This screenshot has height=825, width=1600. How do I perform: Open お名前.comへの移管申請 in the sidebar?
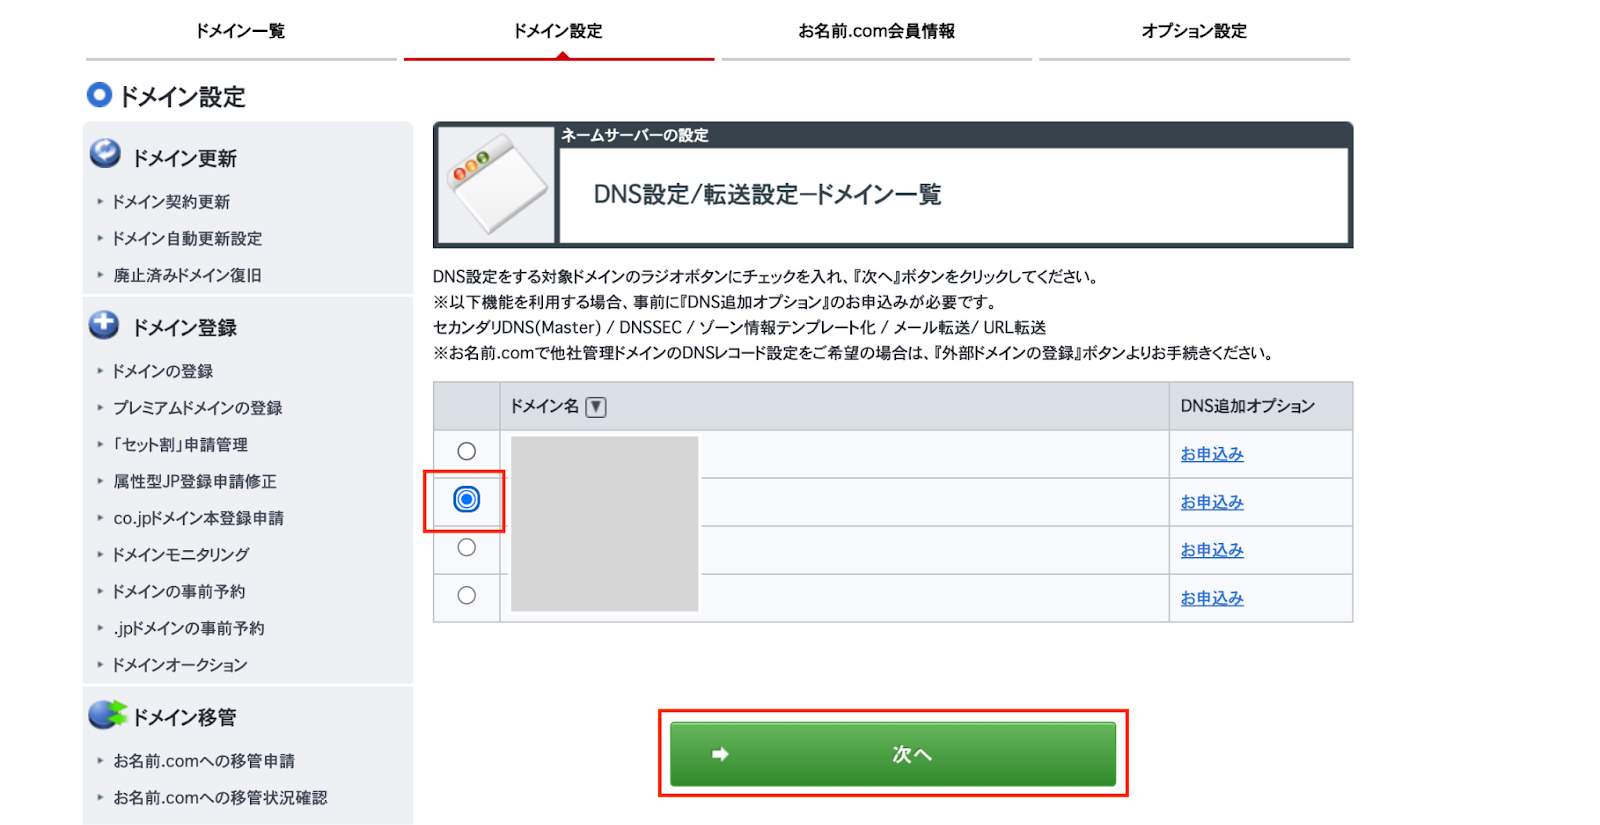pyautogui.click(x=204, y=761)
